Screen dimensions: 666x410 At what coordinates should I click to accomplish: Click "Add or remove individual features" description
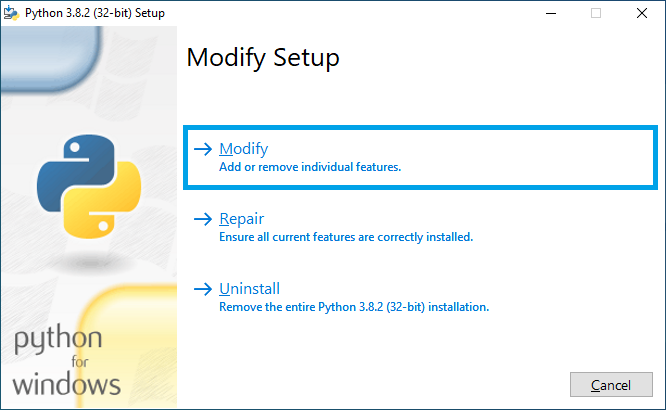point(310,167)
